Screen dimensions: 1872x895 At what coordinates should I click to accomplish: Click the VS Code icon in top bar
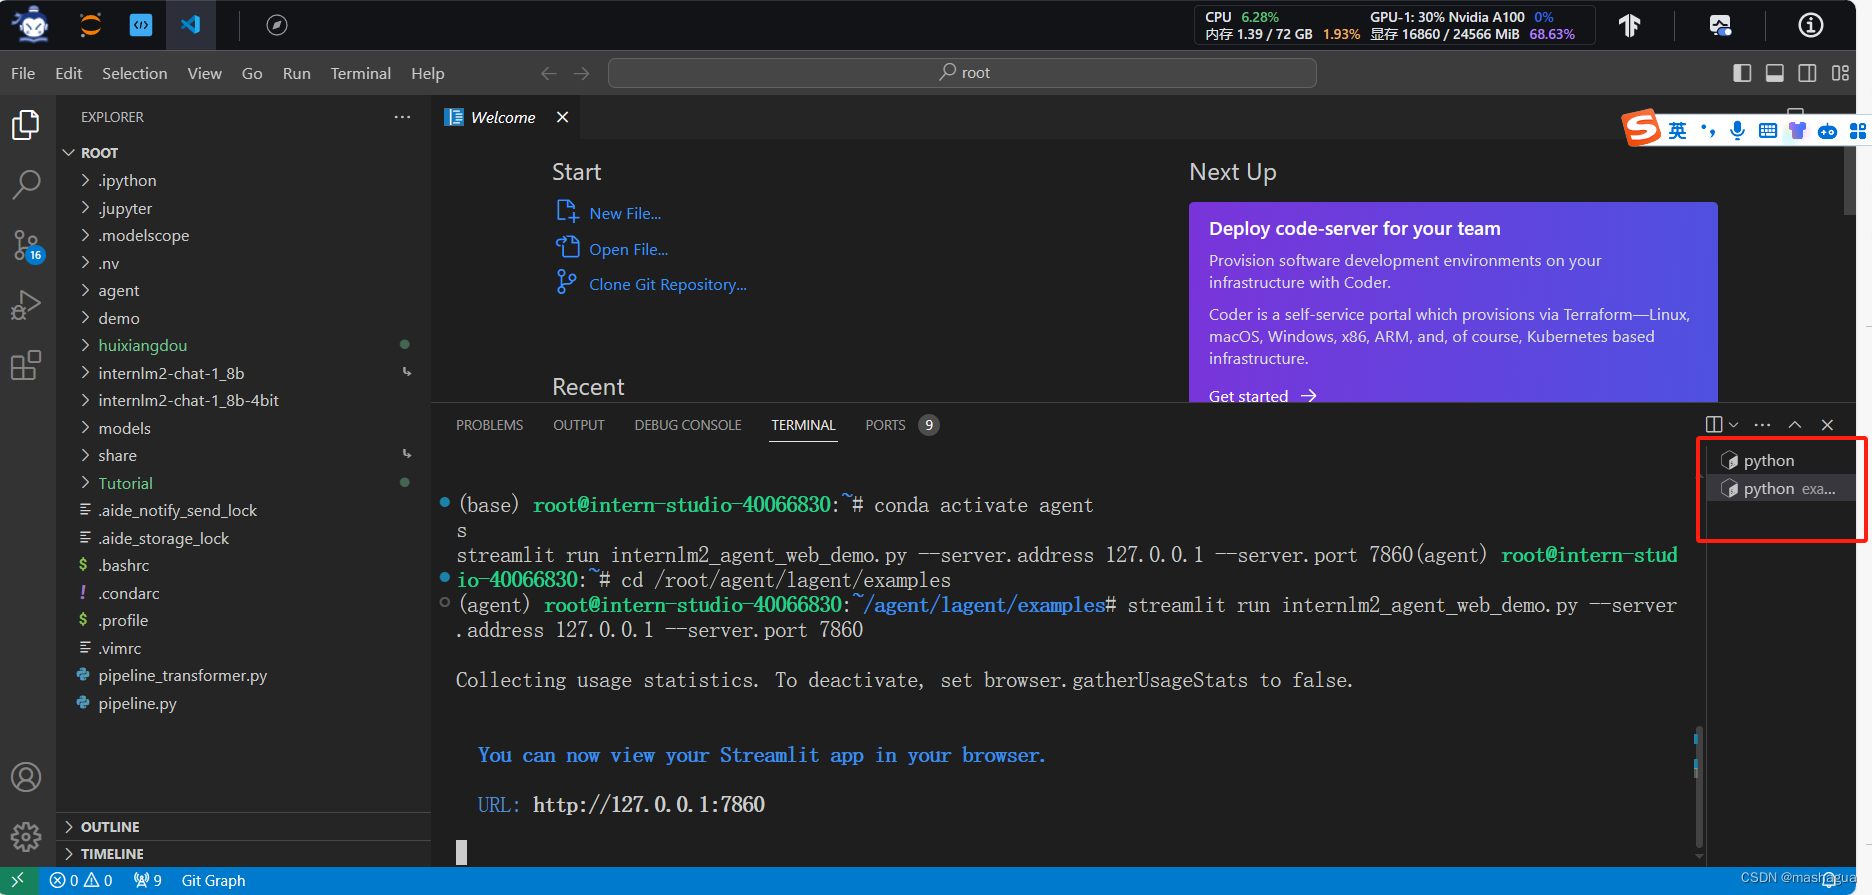click(191, 25)
